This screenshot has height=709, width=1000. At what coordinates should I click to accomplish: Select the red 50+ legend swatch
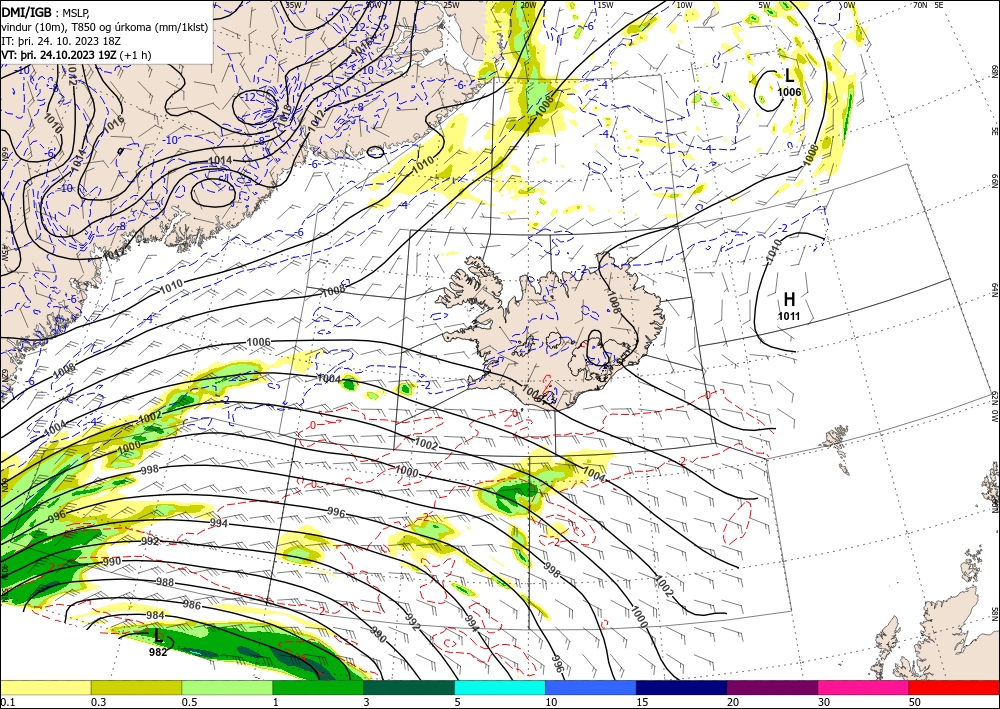click(955, 687)
